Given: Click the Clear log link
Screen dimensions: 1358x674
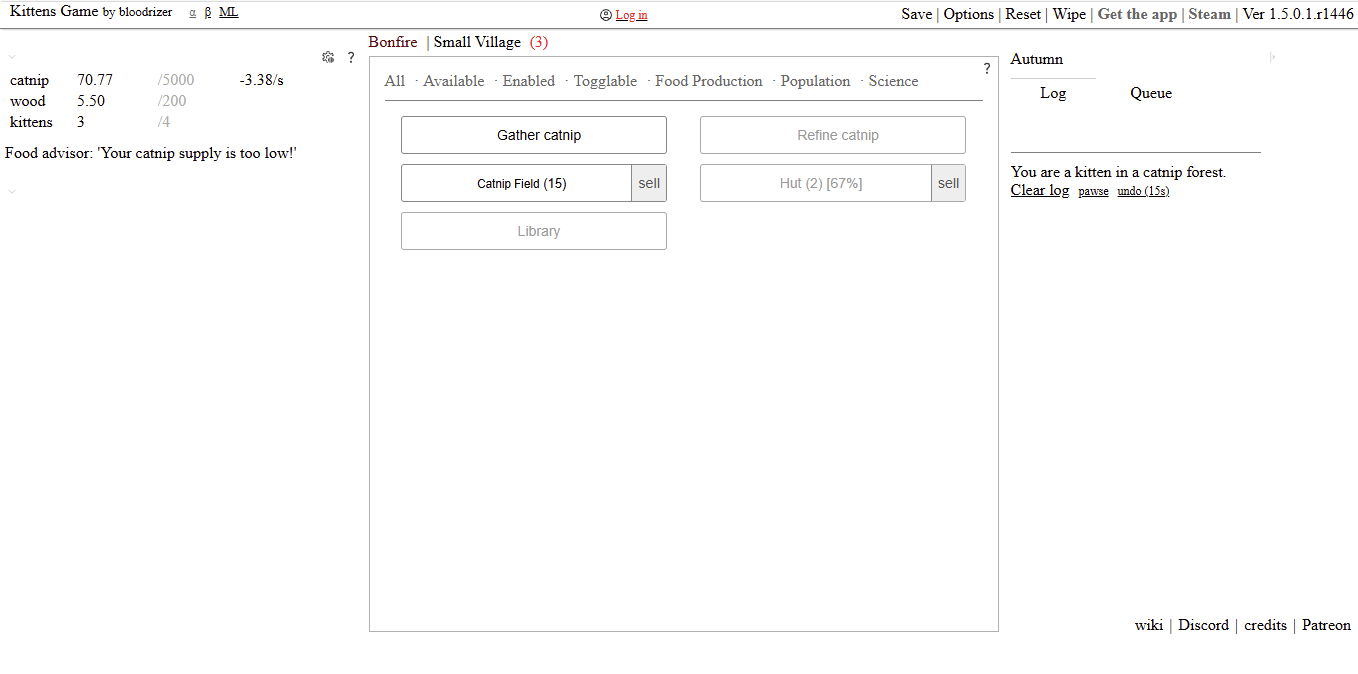Looking at the screenshot, I should click(1040, 190).
